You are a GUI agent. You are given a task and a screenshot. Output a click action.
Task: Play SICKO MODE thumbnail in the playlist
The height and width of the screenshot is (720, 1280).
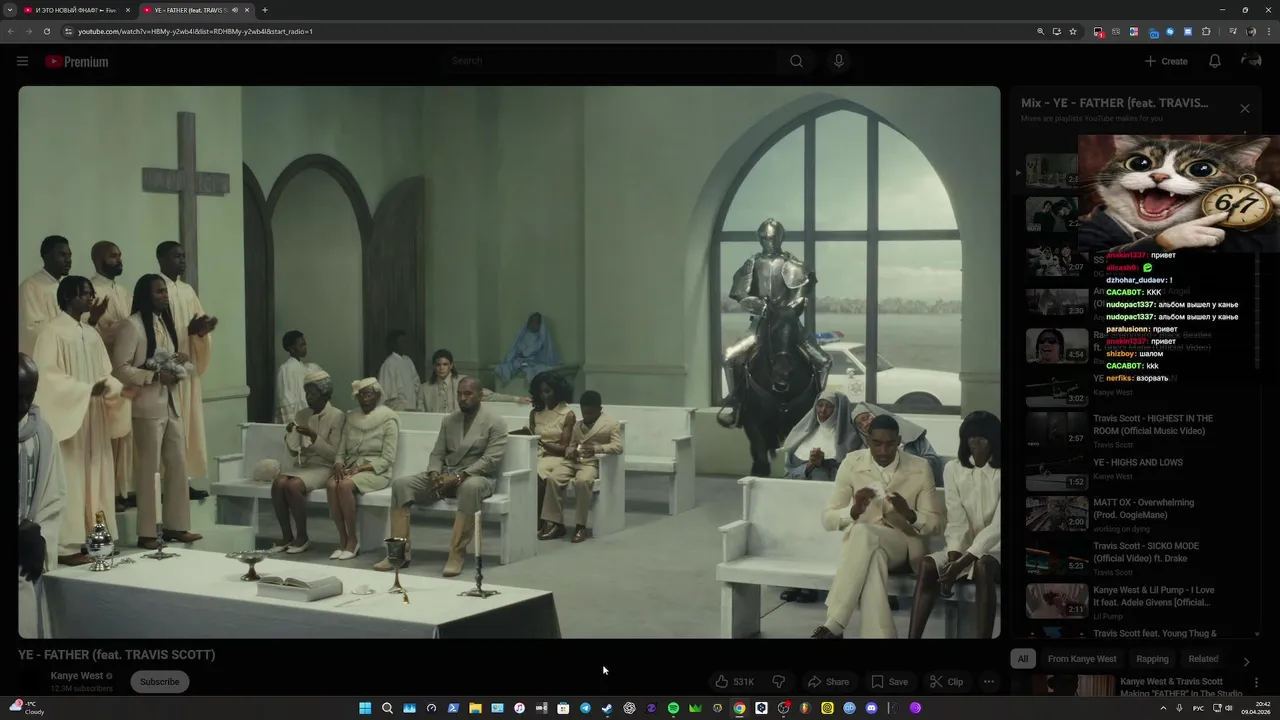tap(1056, 557)
